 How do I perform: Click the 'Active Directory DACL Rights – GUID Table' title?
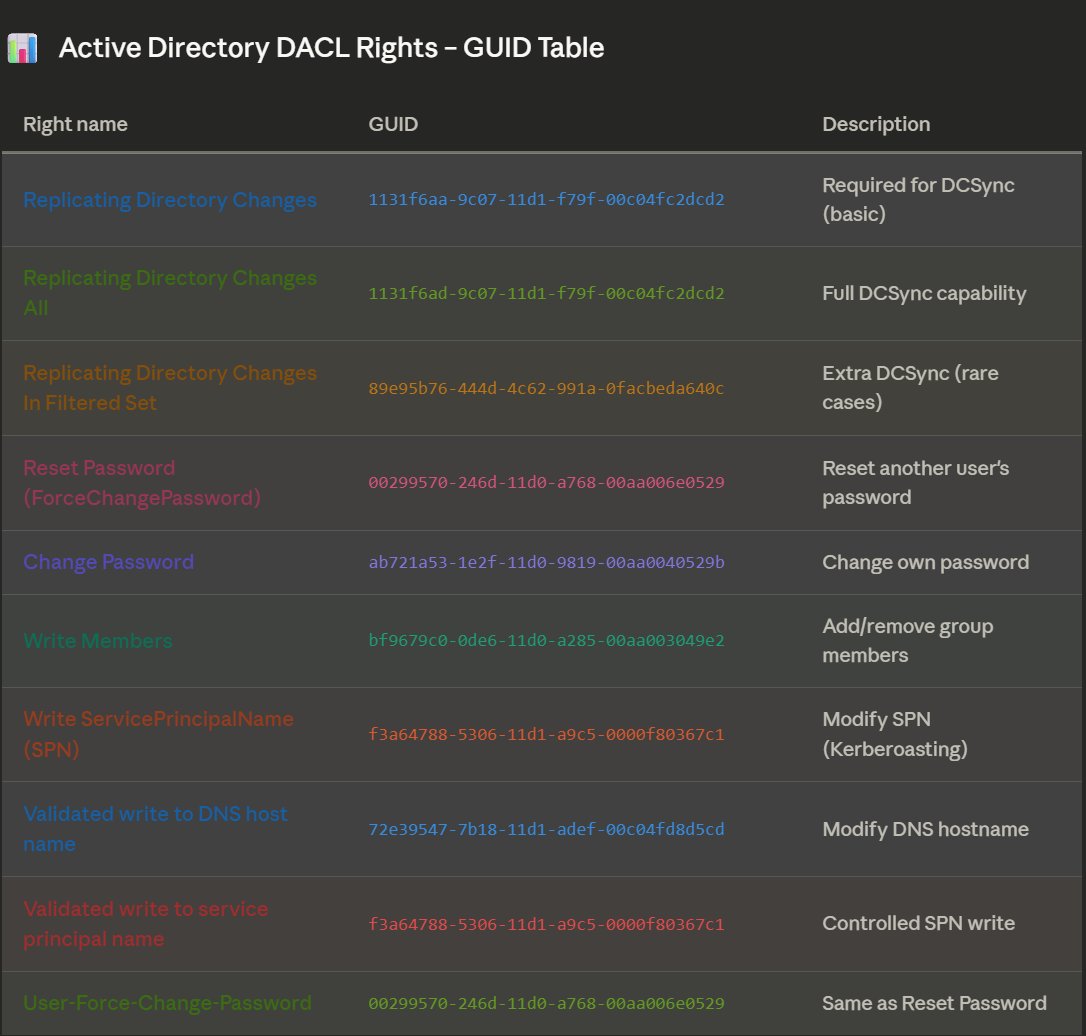click(x=331, y=48)
